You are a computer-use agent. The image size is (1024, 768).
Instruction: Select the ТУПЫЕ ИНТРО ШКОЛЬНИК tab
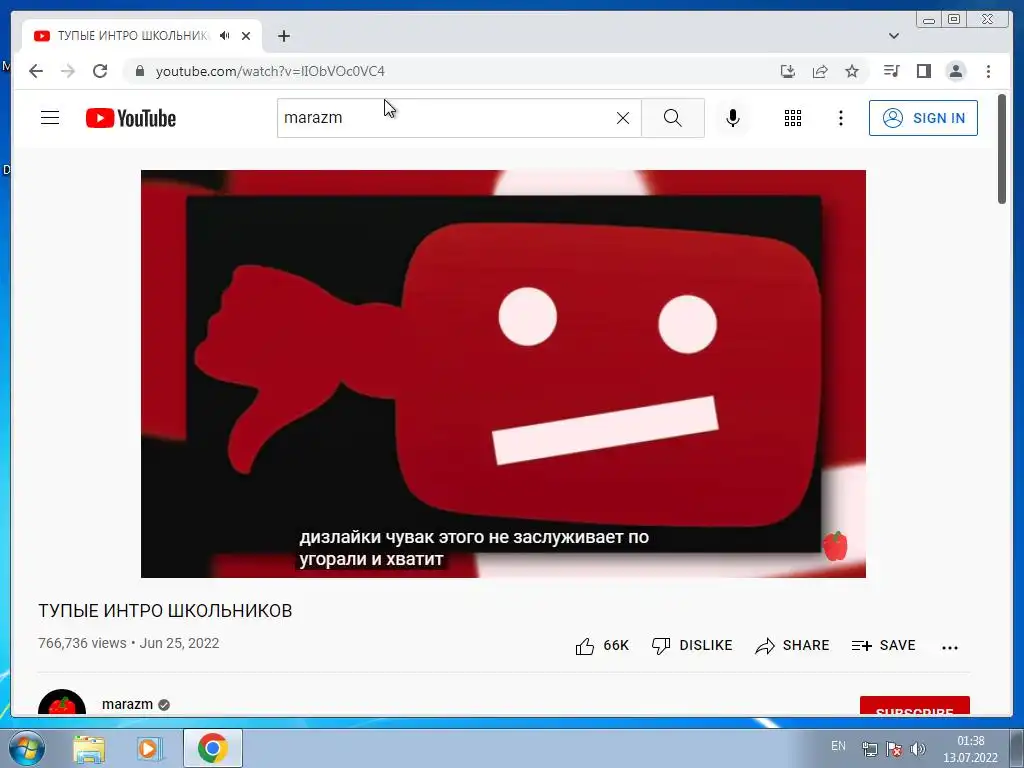coord(142,36)
